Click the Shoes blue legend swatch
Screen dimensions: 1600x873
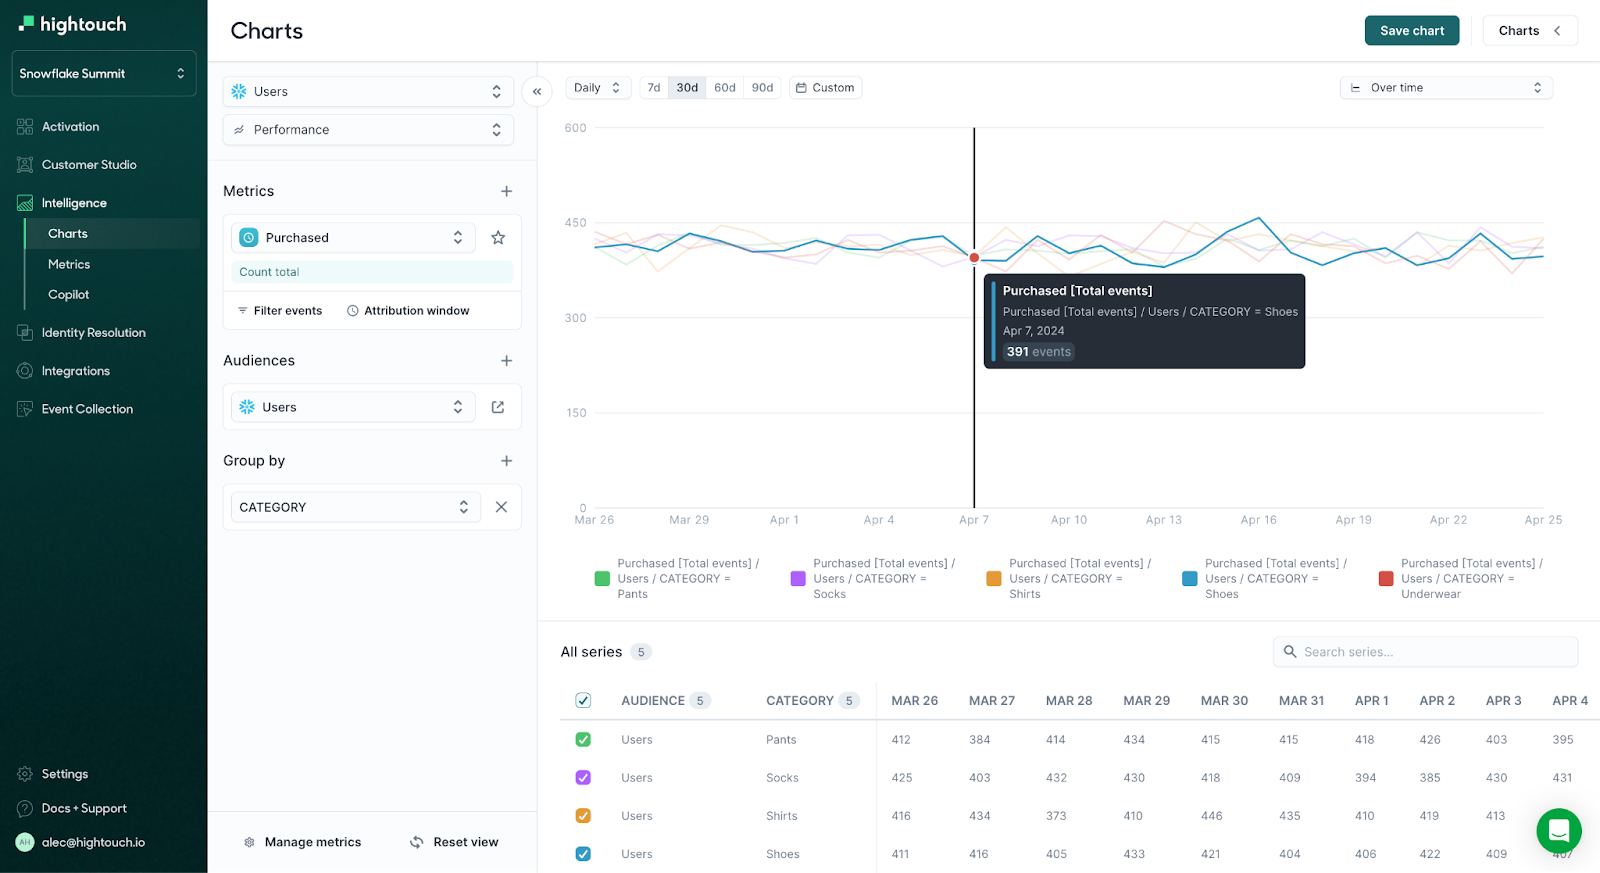pos(1190,579)
